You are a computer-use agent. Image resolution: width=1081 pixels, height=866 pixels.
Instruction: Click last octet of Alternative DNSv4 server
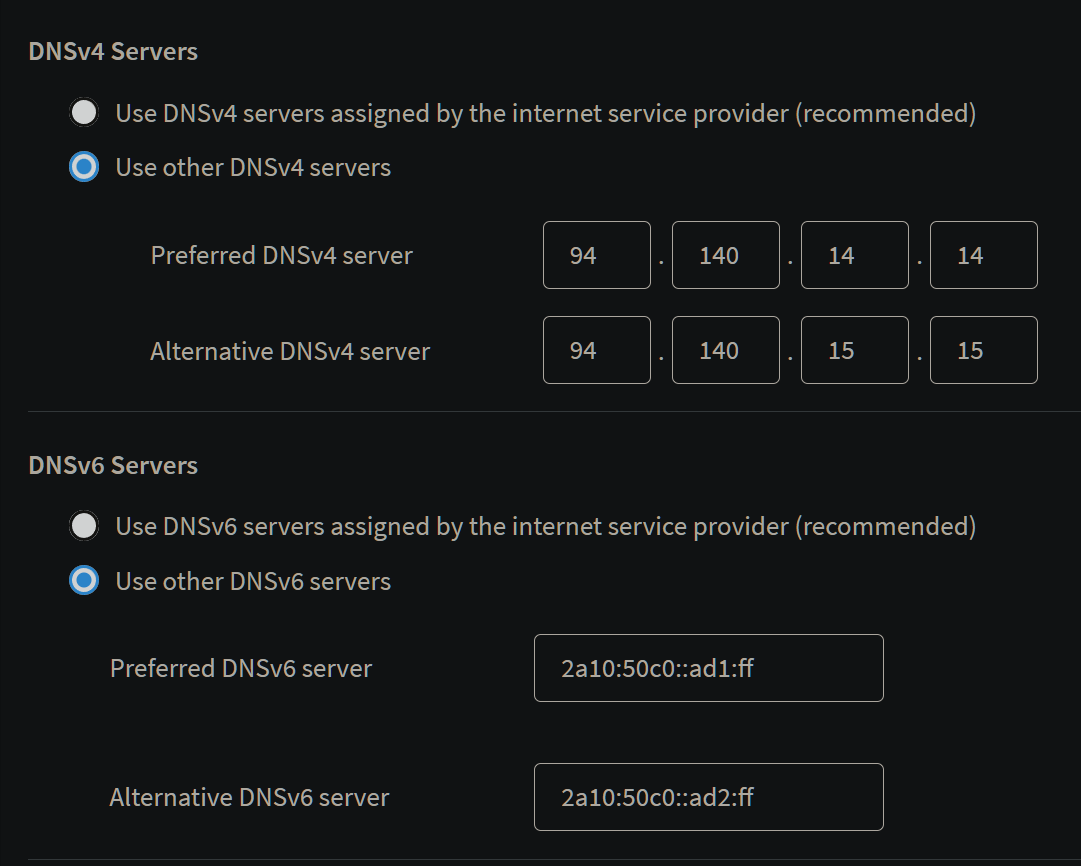point(984,350)
